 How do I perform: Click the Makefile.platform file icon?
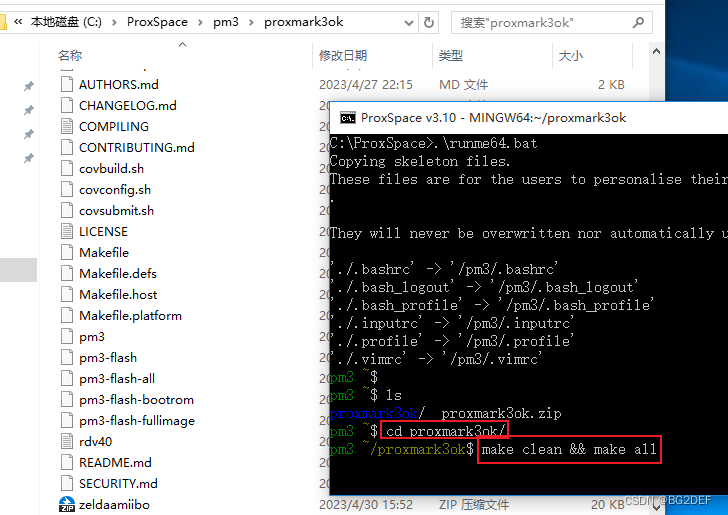(67, 315)
